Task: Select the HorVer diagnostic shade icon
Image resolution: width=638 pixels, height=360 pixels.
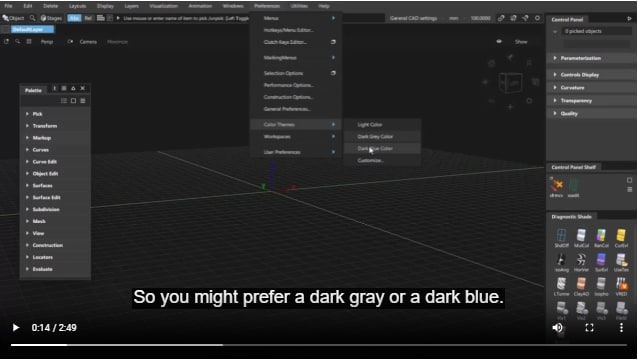Action: pyautogui.click(x=581, y=259)
